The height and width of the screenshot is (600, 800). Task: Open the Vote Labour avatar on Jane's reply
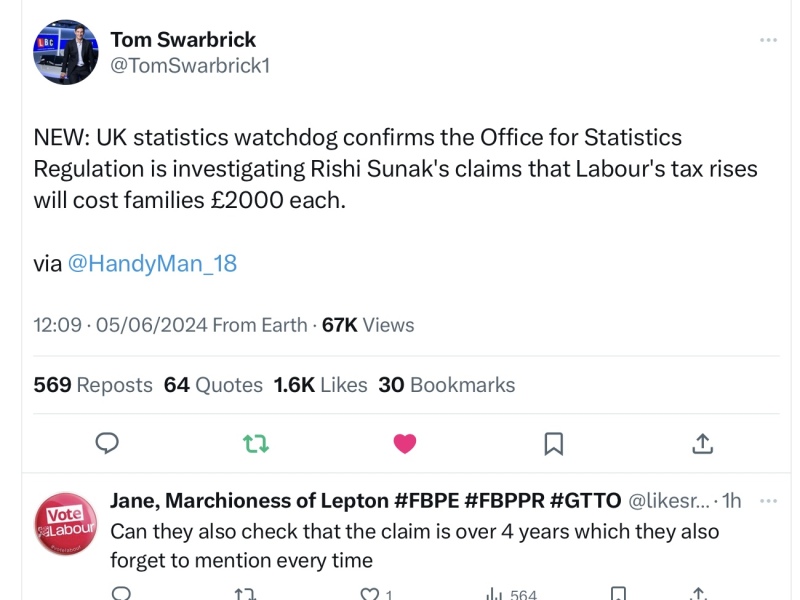click(x=65, y=524)
